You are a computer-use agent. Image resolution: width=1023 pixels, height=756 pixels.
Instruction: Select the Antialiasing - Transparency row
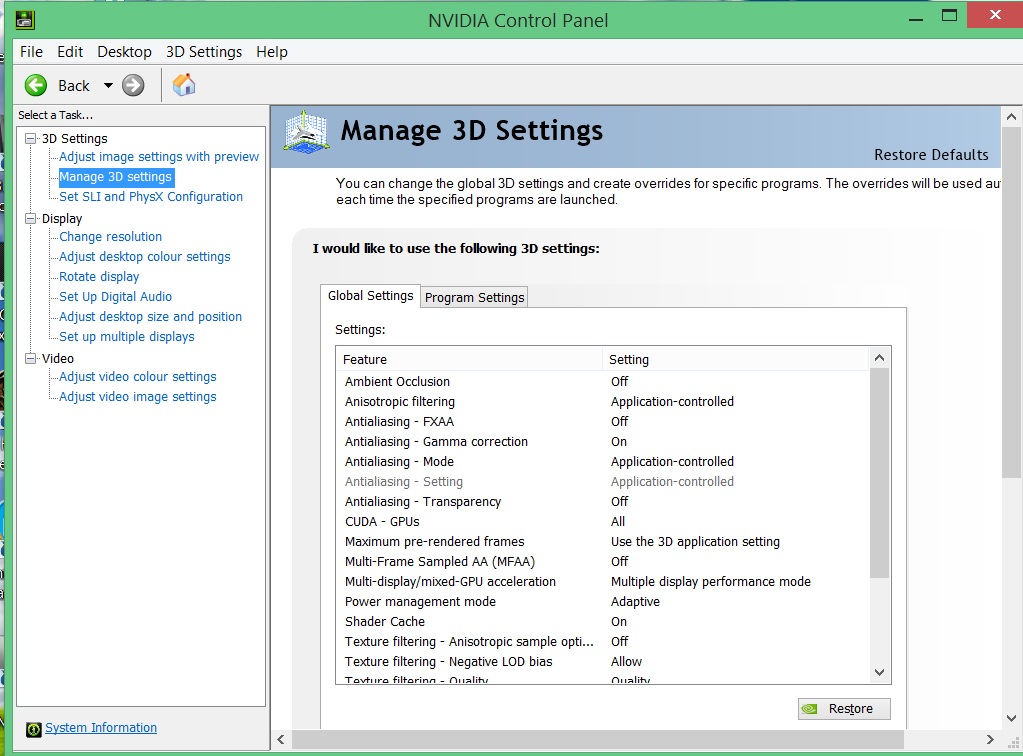coord(603,502)
